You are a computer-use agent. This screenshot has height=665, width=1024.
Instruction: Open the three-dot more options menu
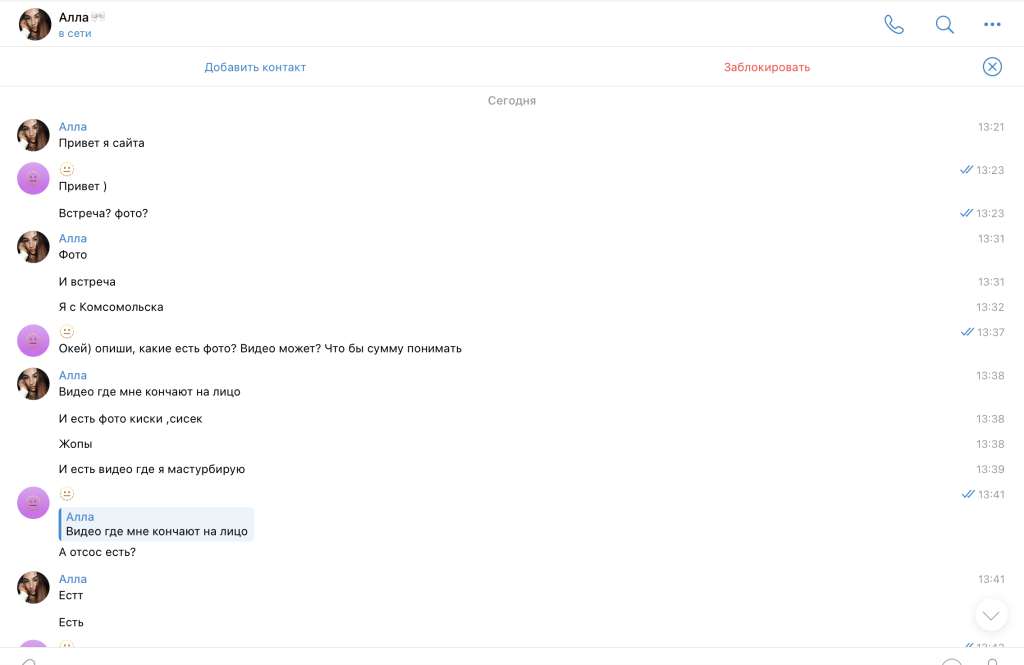tap(992, 25)
